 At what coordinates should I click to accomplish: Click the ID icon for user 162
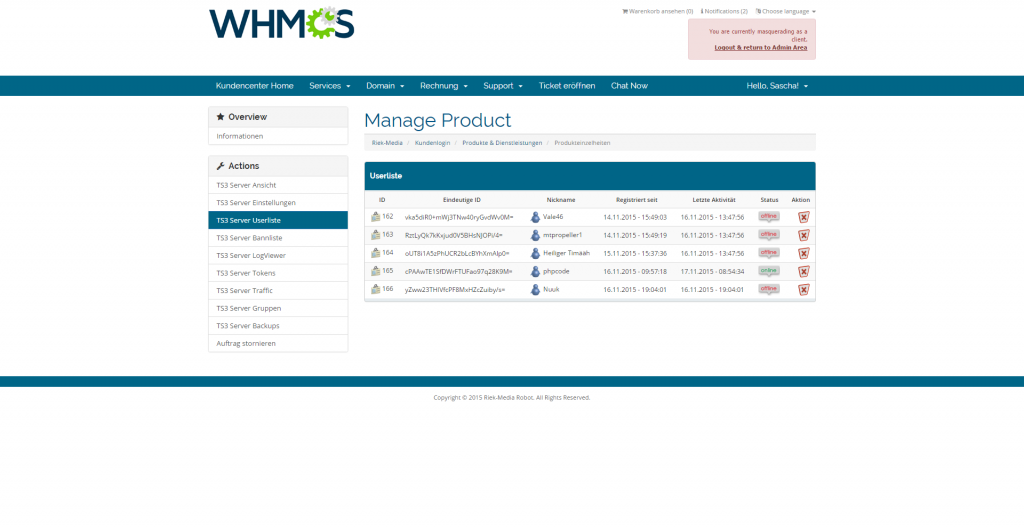(x=376, y=216)
